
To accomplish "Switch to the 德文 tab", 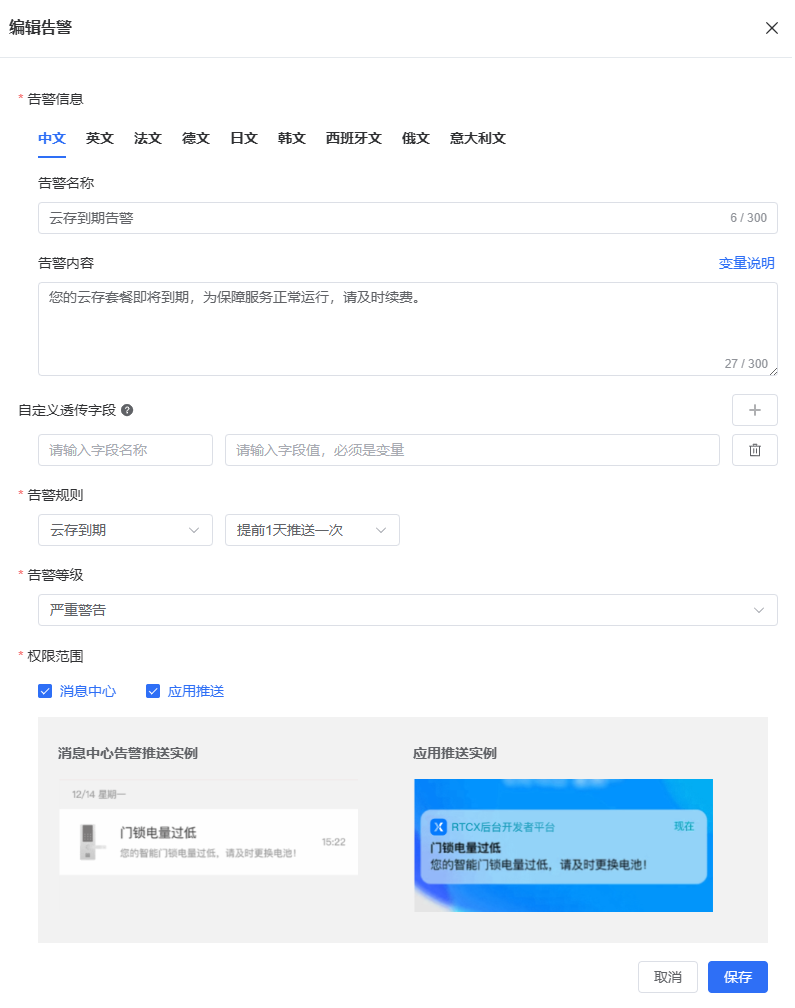I will pyautogui.click(x=196, y=138).
